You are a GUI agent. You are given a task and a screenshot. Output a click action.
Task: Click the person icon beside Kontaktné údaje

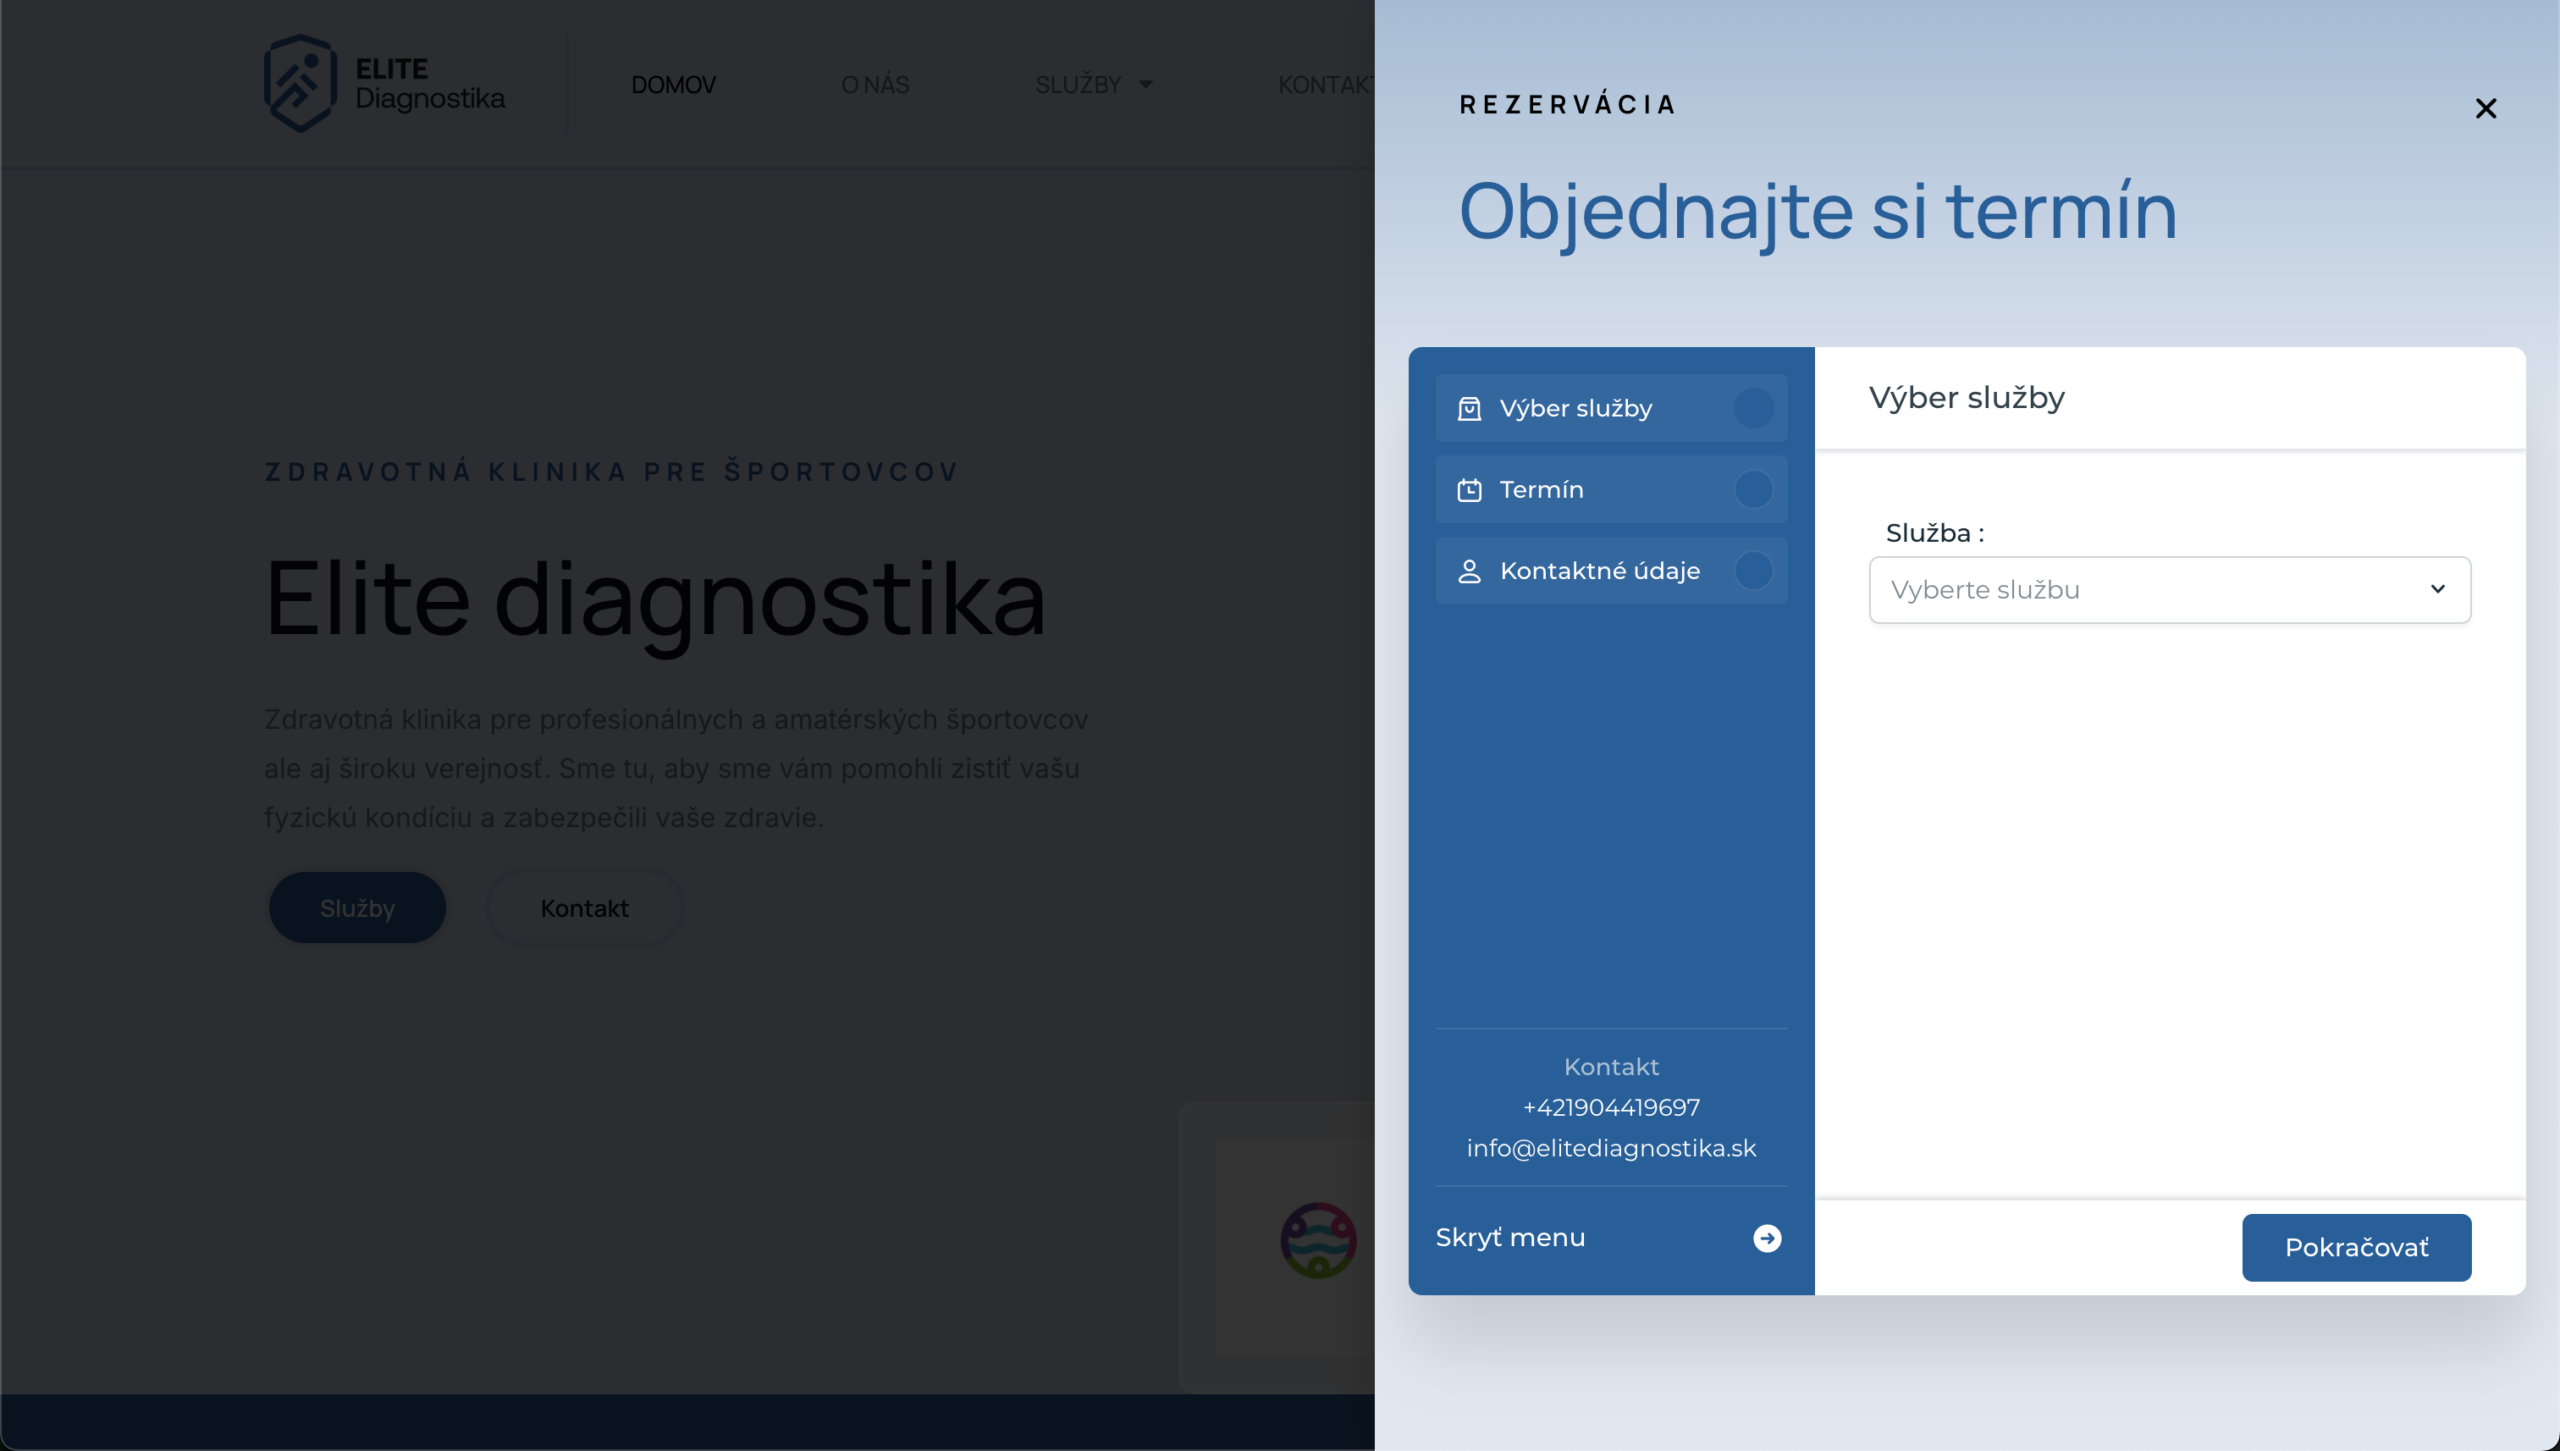tap(1469, 571)
